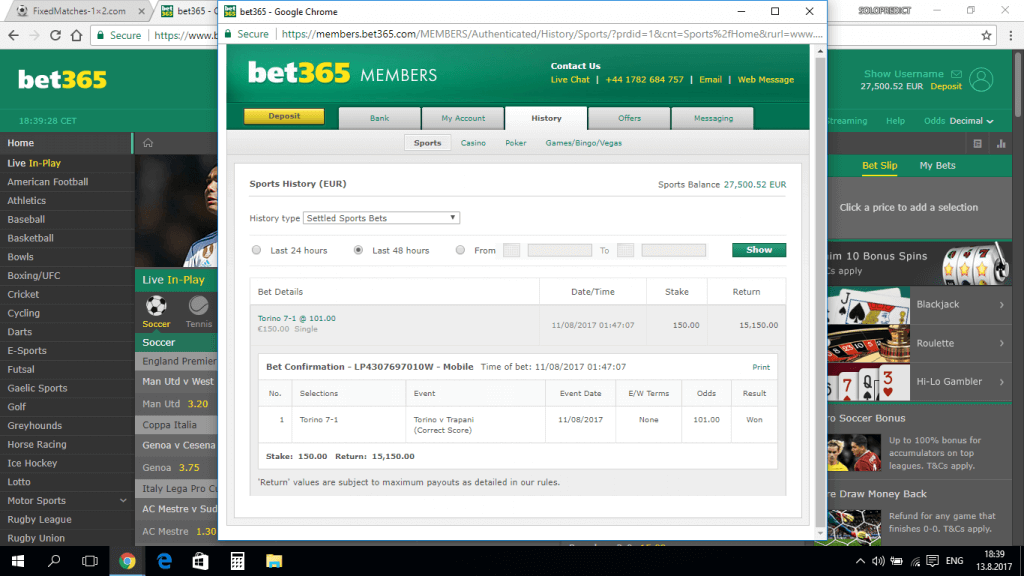Expand the Motor Sports sidebar item
Viewport: 1024px width, 576px height.
(x=123, y=501)
